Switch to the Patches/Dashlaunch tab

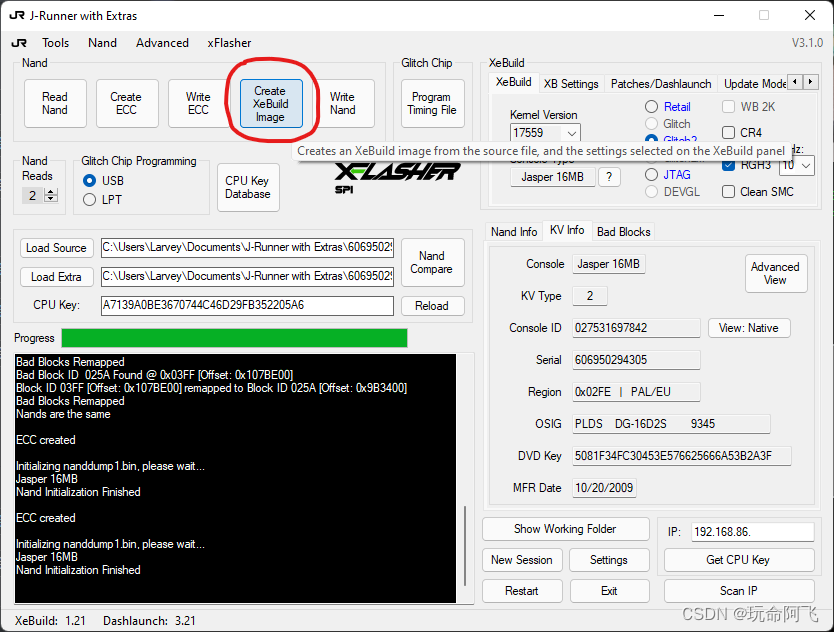coord(661,84)
